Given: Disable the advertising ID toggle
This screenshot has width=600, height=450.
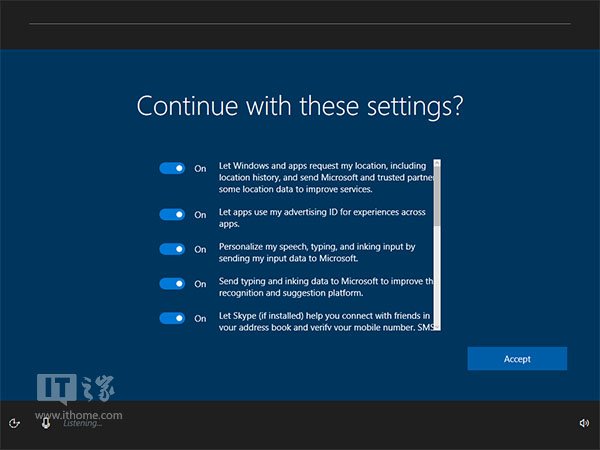Looking at the screenshot, I should 172,215.
